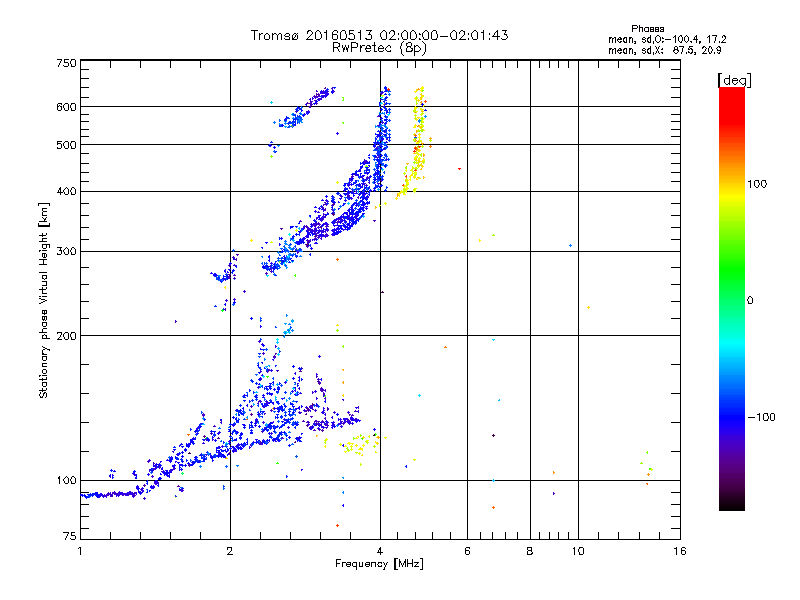The image size is (800, 600).
Task: Click the colorbar tick label '-100'
Action: pyautogui.click(x=761, y=417)
